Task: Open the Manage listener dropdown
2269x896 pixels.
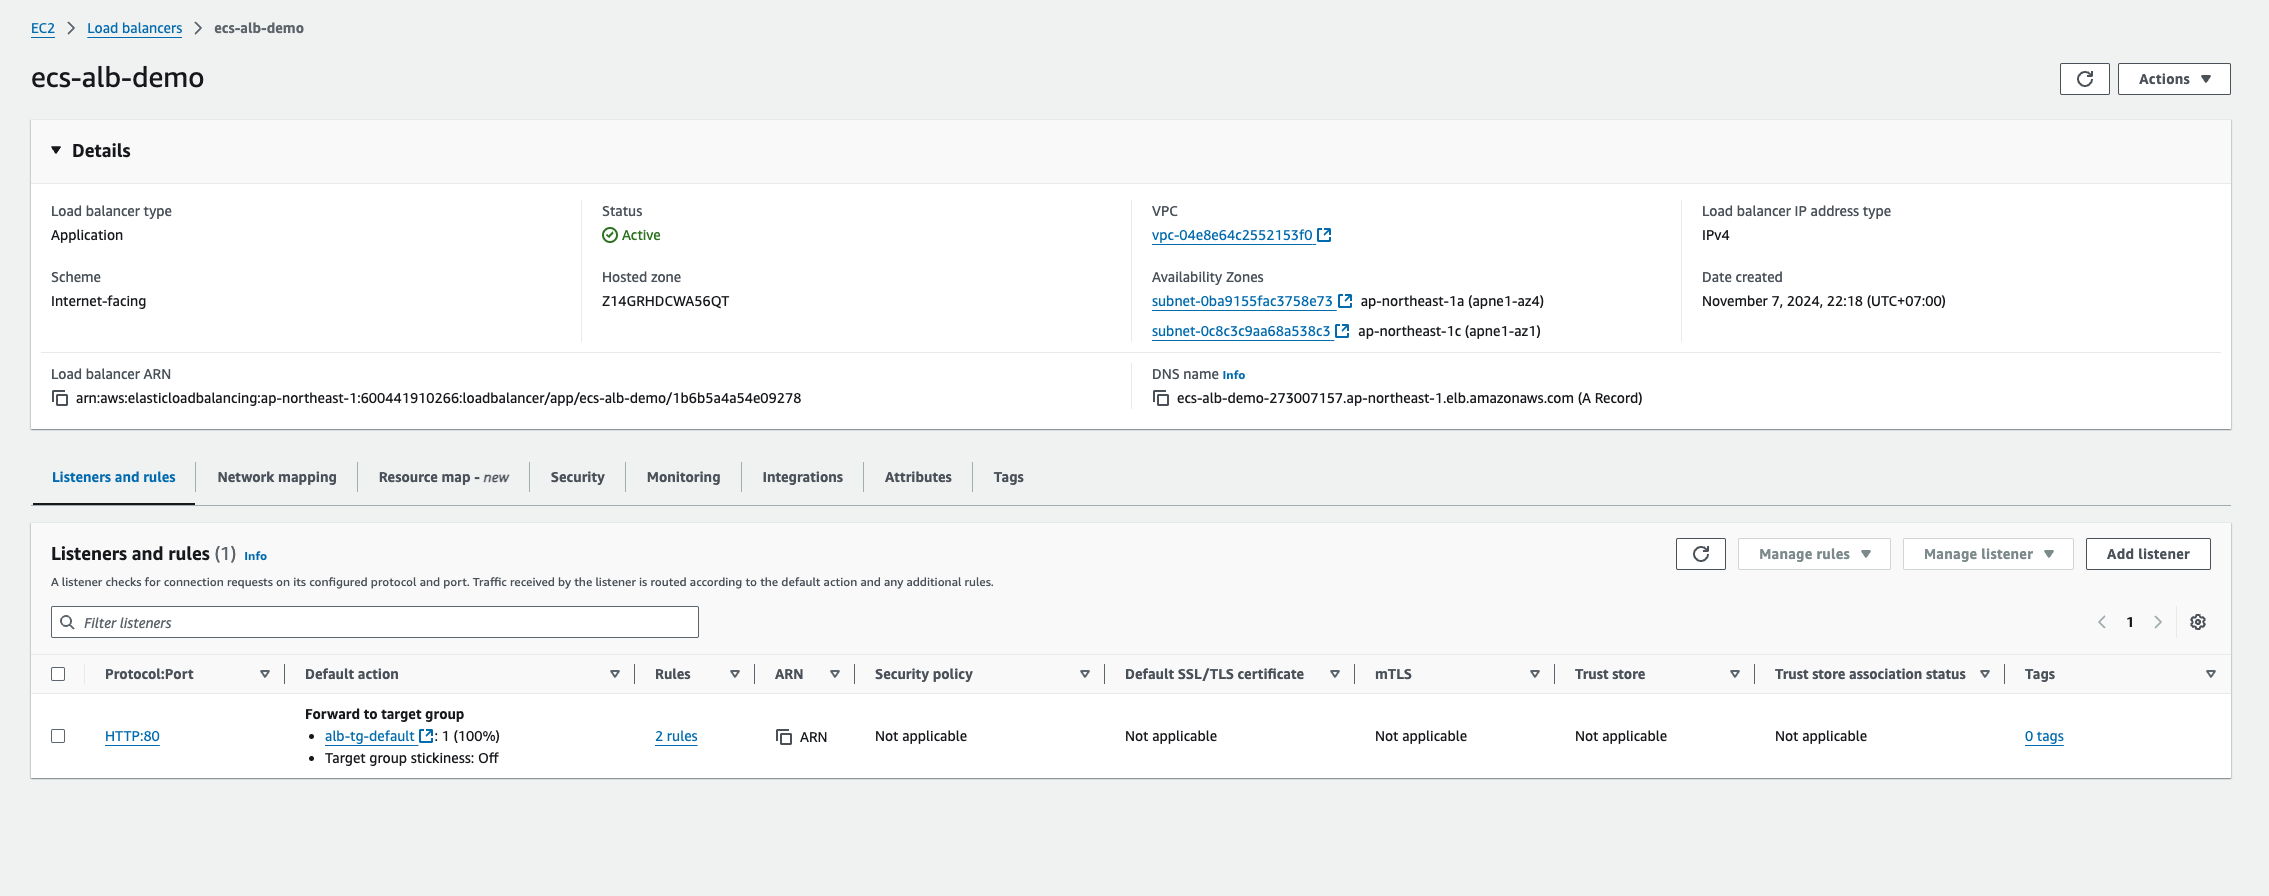Action: coord(1988,554)
